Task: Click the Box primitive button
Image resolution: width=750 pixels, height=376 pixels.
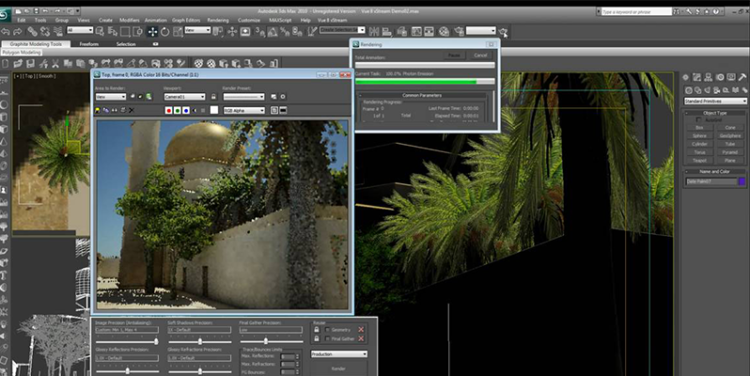Action: coord(699,128)
